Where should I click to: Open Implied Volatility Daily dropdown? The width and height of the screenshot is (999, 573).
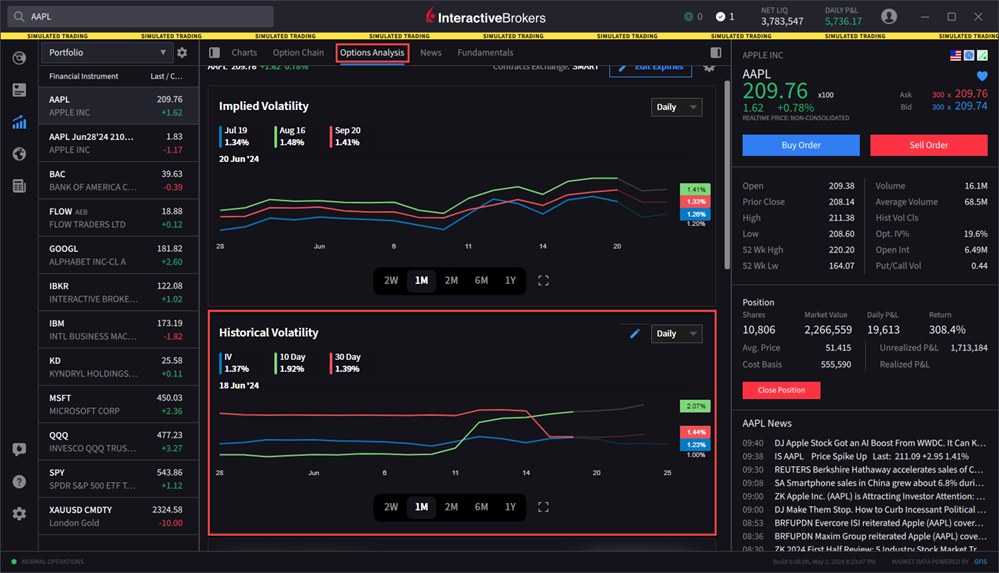[x=677, y=107]
